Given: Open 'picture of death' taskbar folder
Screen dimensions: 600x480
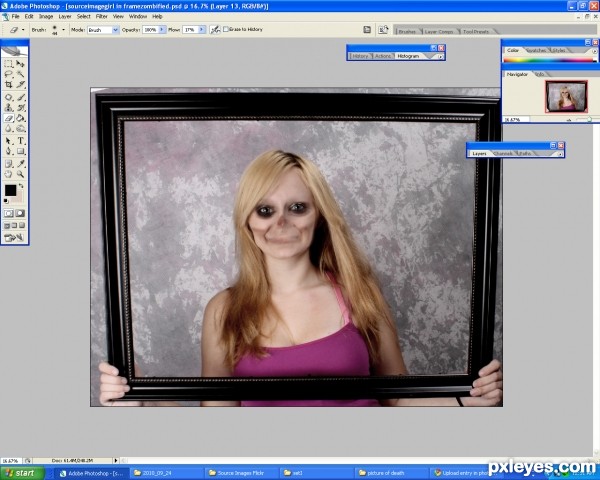Looking at the screenshot, I should coord(390,473).
